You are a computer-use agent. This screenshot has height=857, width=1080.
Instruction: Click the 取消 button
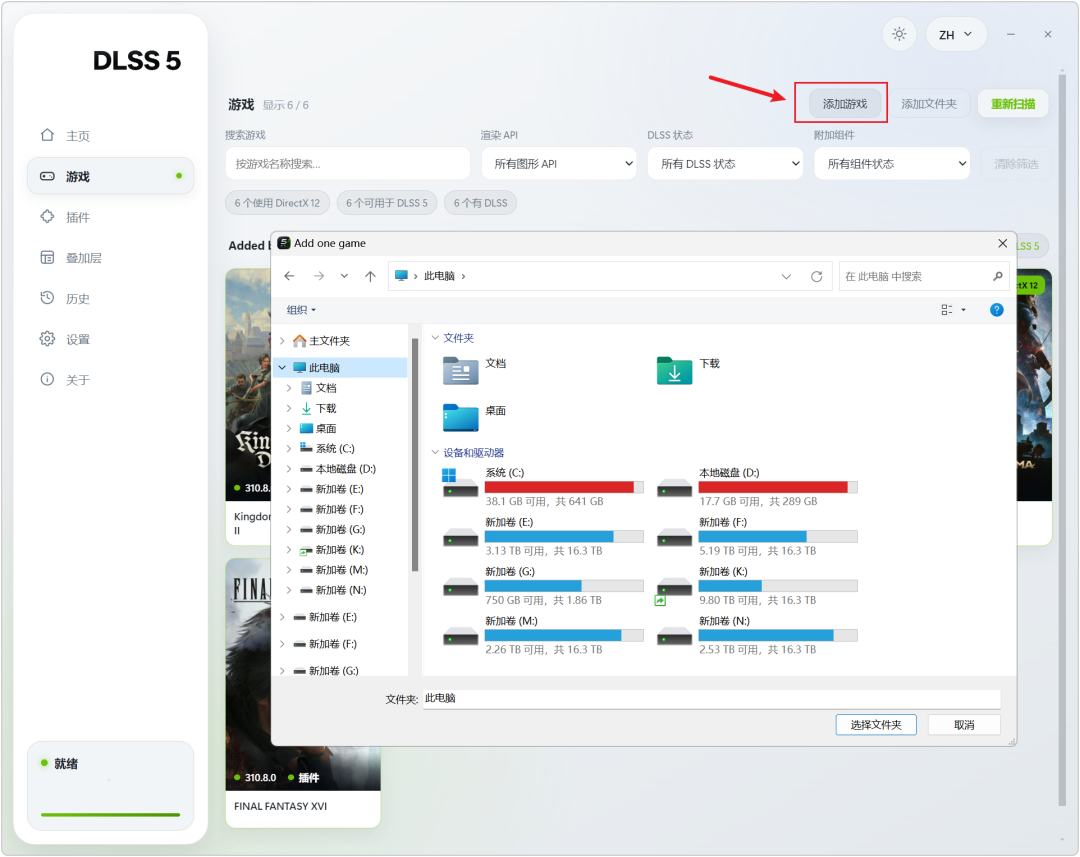pos(964,725)
